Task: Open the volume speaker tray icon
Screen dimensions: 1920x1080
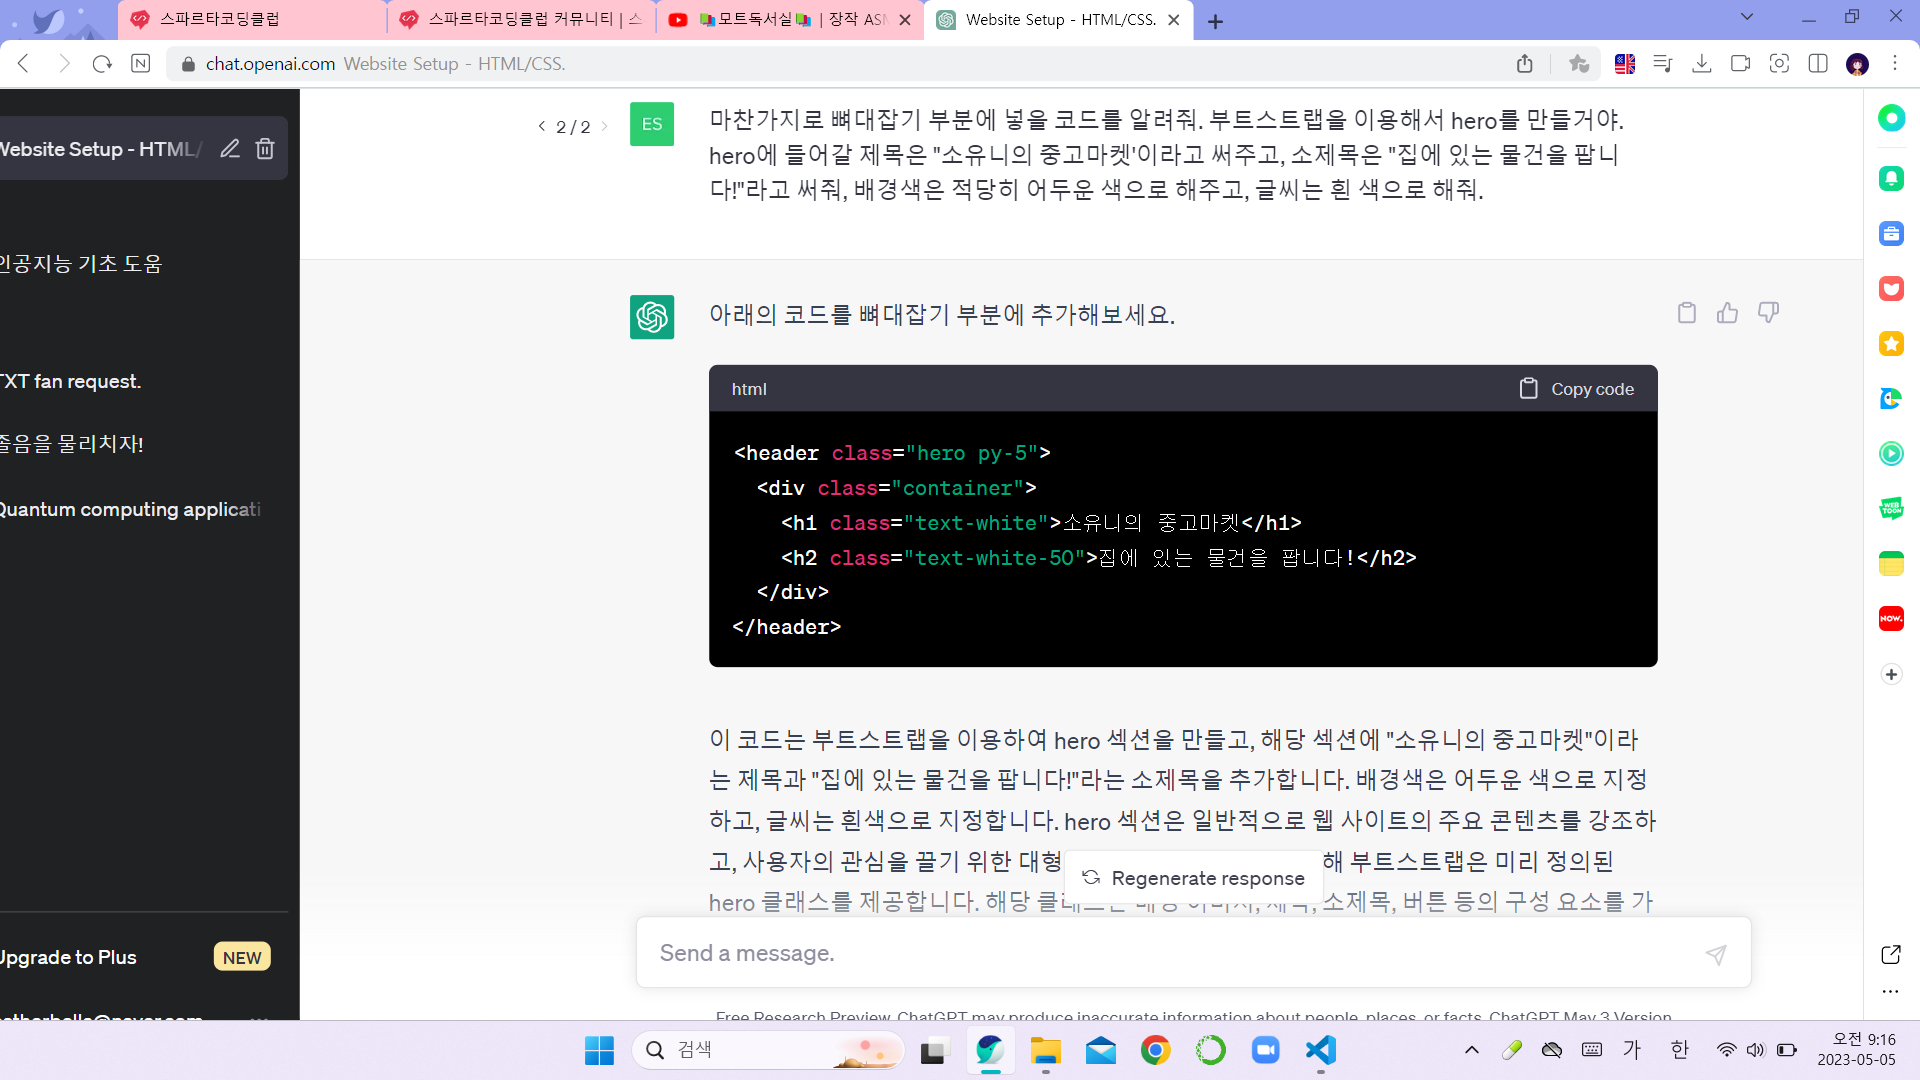Action: click(1756, 1050)
